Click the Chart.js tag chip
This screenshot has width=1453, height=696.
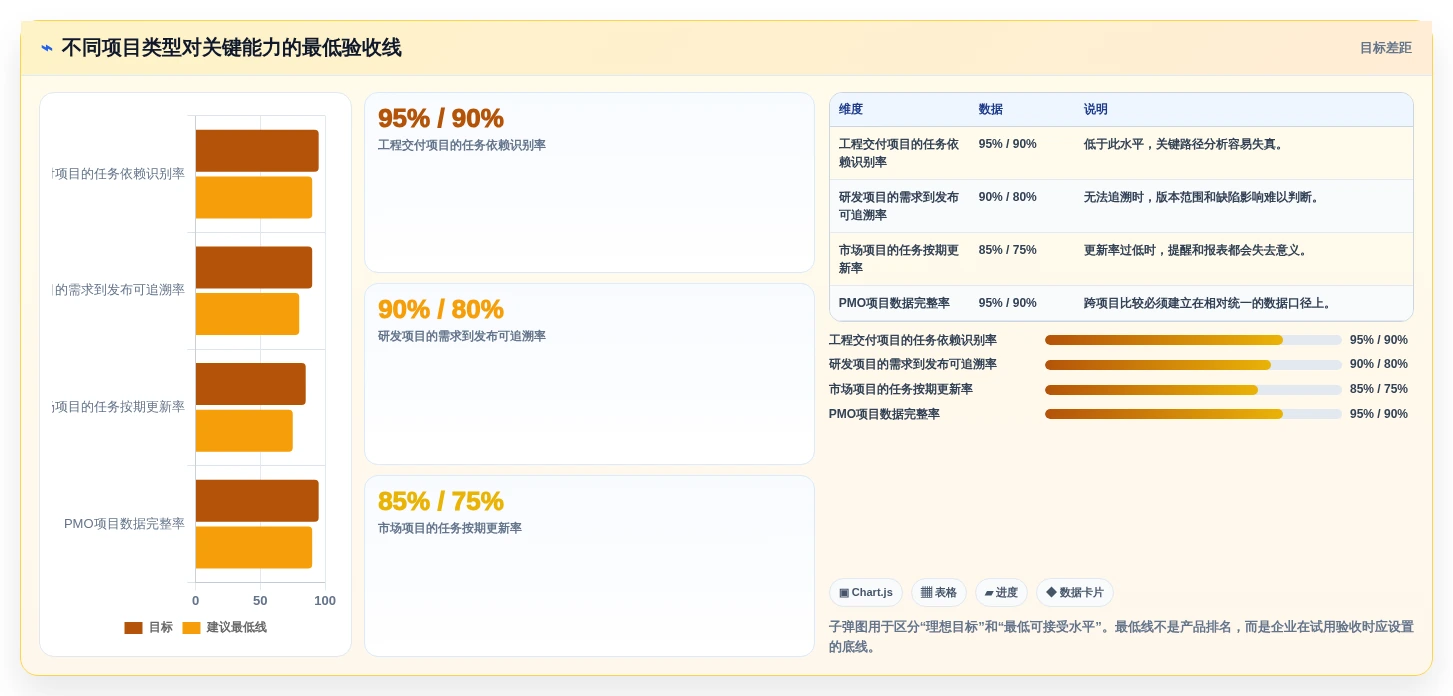click(865, 593)
